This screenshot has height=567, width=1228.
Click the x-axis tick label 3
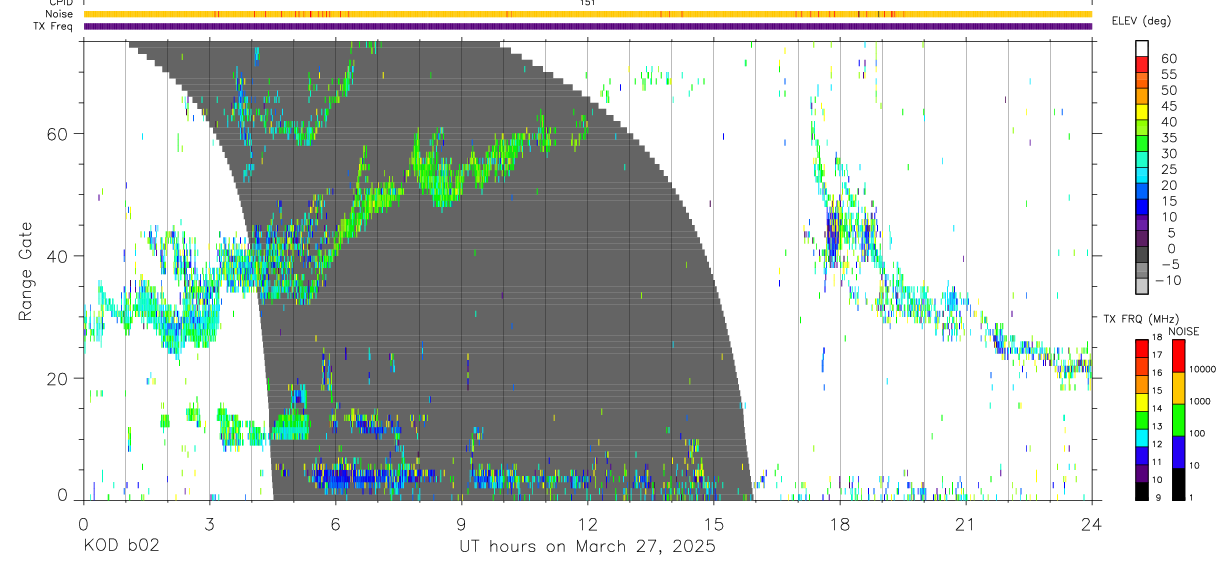(209, 523)
